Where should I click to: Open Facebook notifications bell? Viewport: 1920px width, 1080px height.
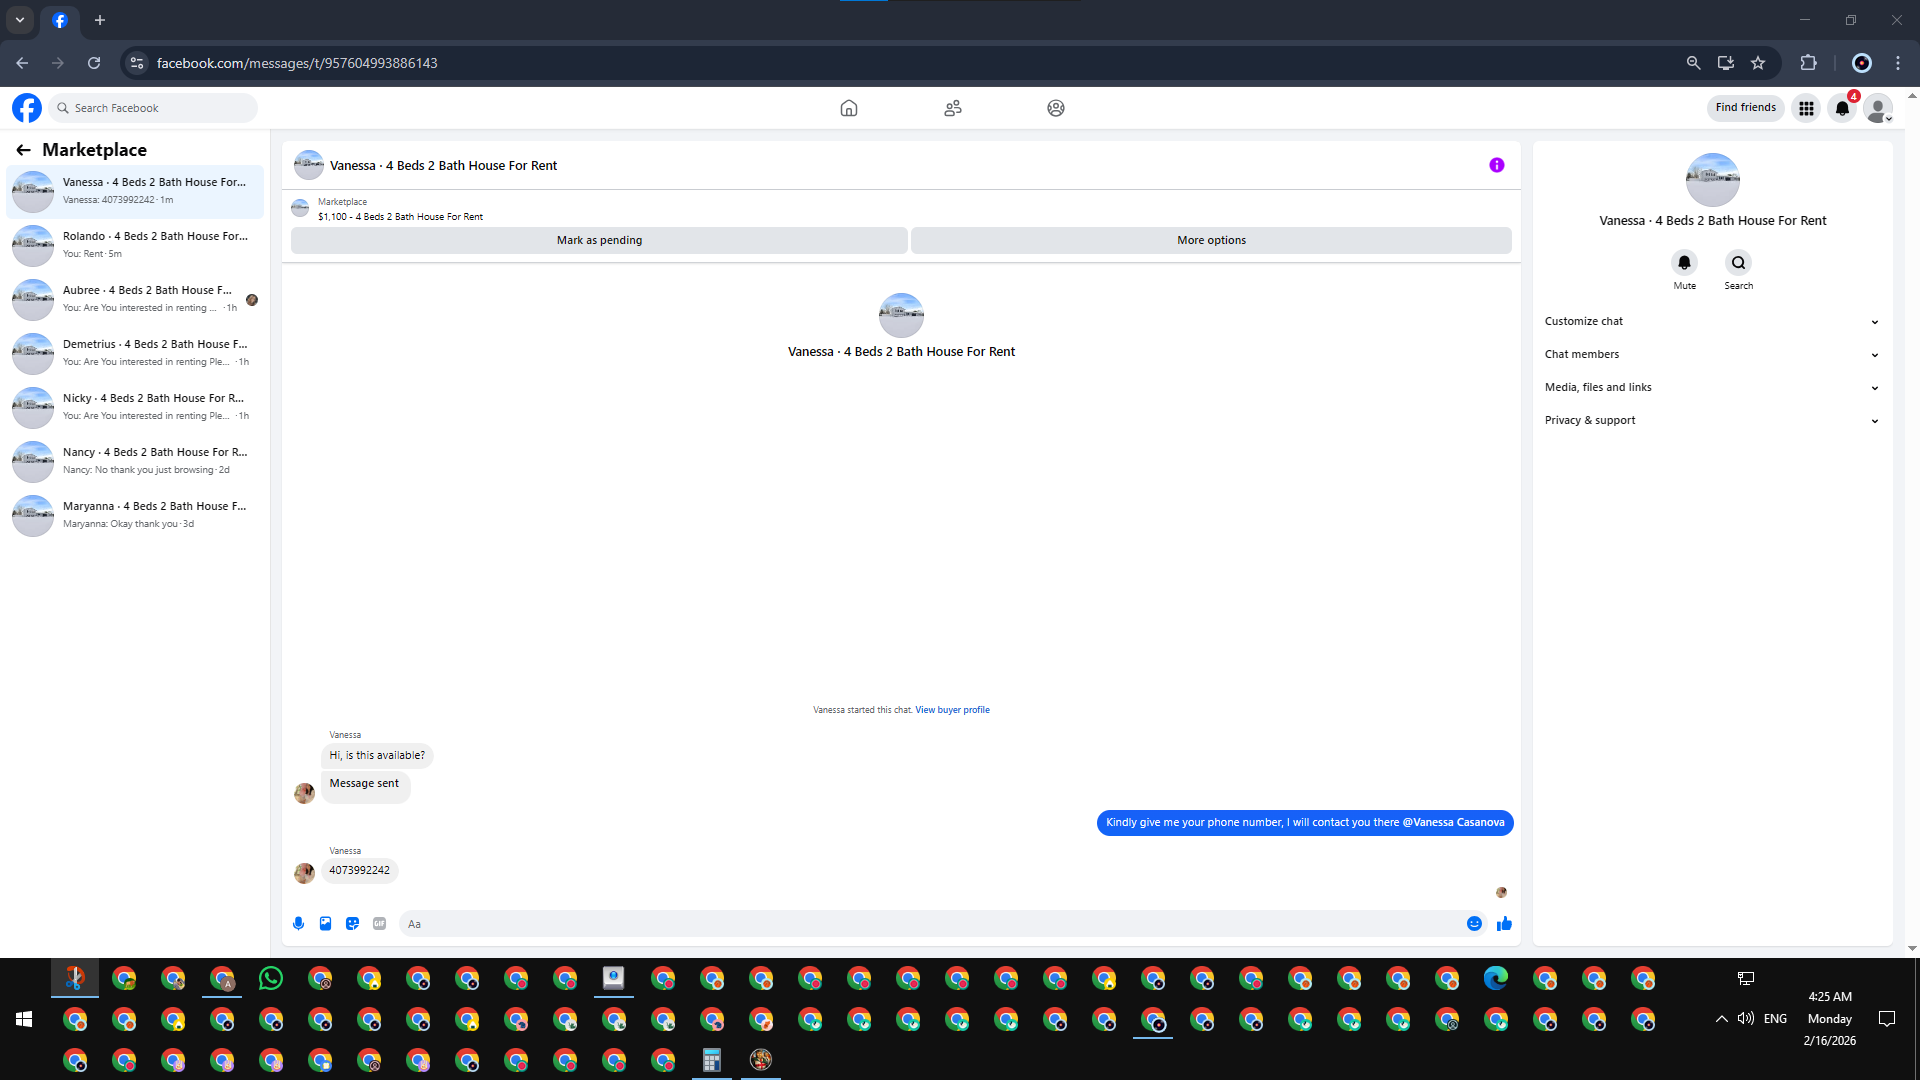(1842, 108)
